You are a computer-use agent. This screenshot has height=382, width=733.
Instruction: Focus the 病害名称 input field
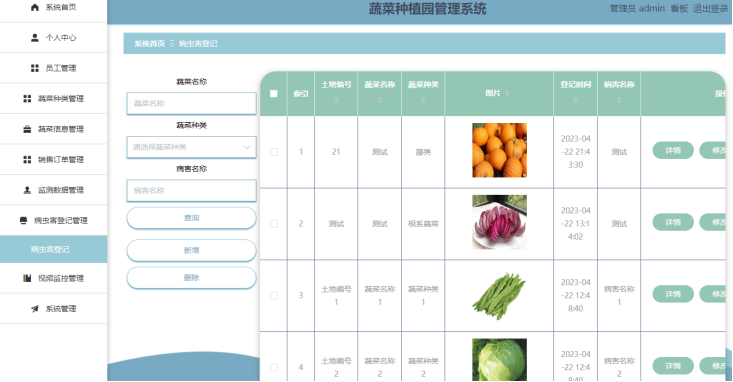(x=191, y=191)
